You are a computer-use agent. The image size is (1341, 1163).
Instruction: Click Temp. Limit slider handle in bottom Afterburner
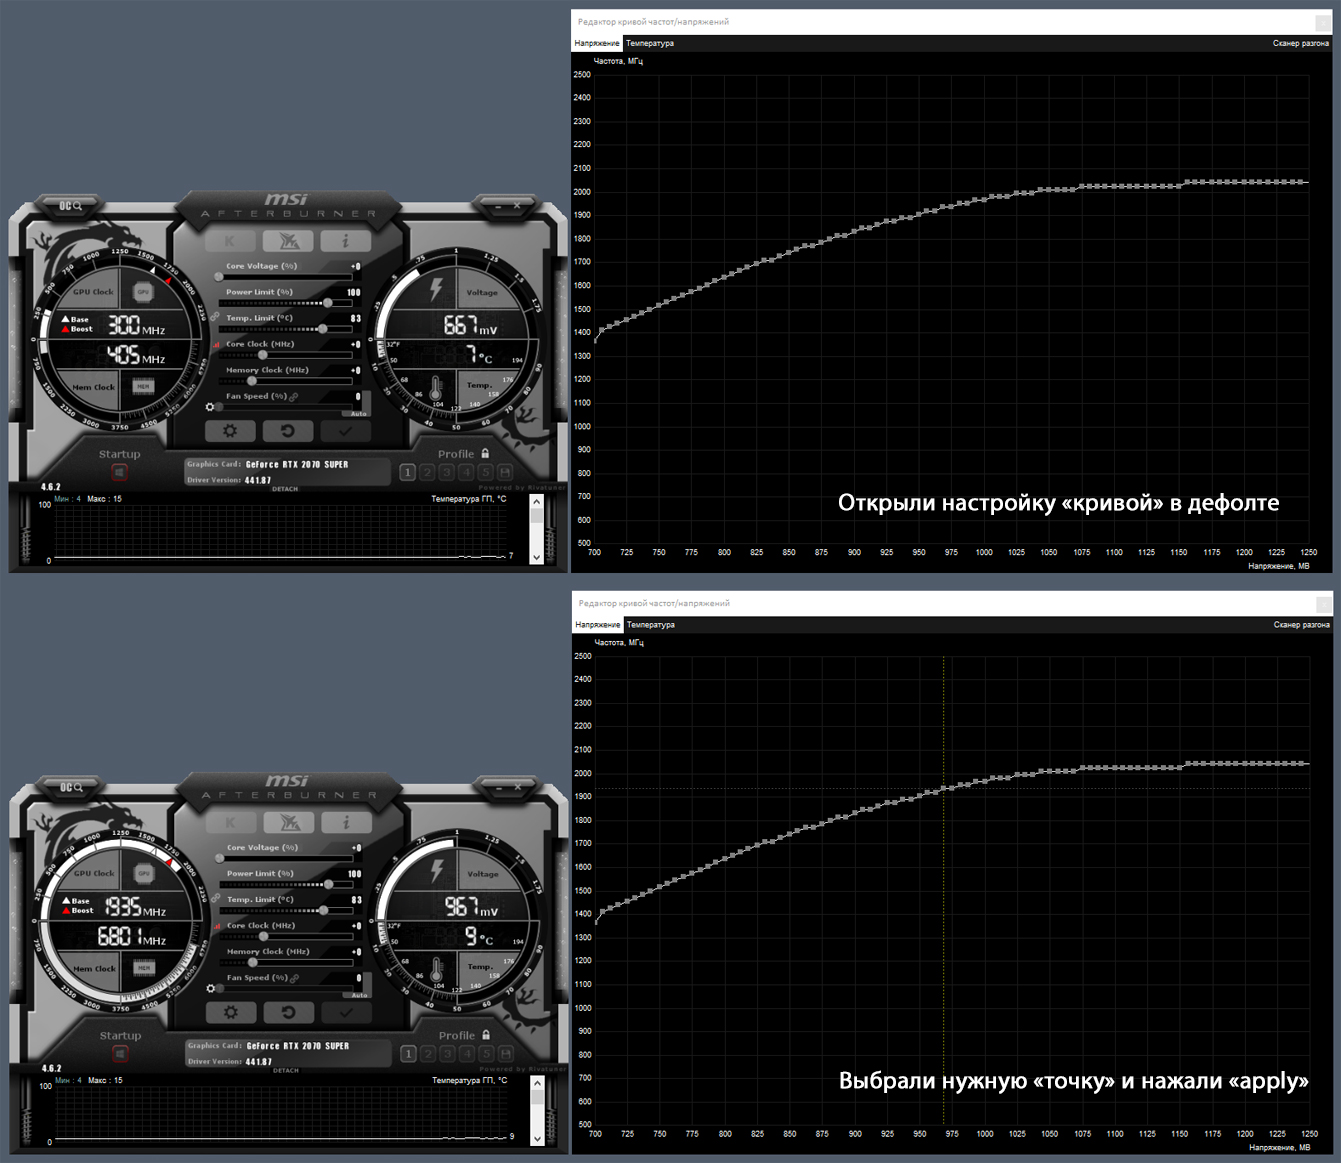pos(323,911)
